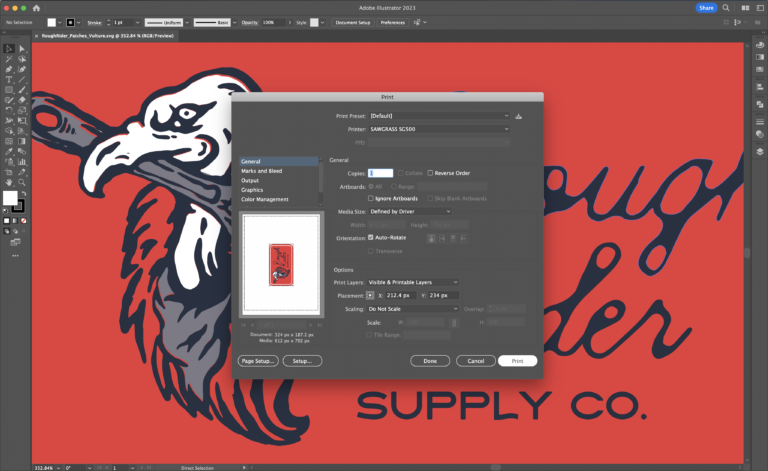Select General in print options list
Image resolution: width=768 pixels, height=471 pixels.
(279, 161)
